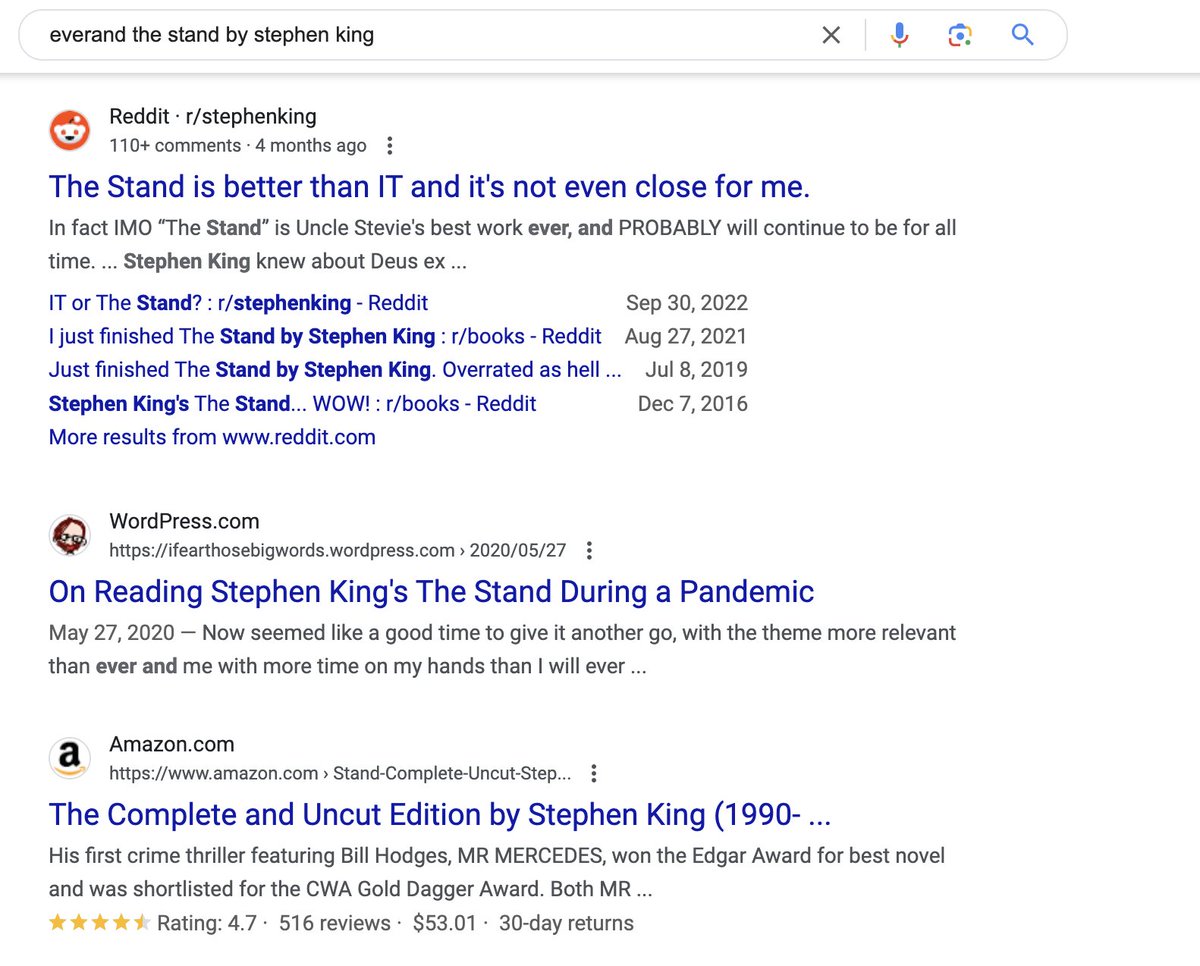The height and width of the screenshot is (966, 1200).
Task: Click the Reddit result snippet starting 'In fact IMO'
Action: pyautogui.click(x=502, y=245)
